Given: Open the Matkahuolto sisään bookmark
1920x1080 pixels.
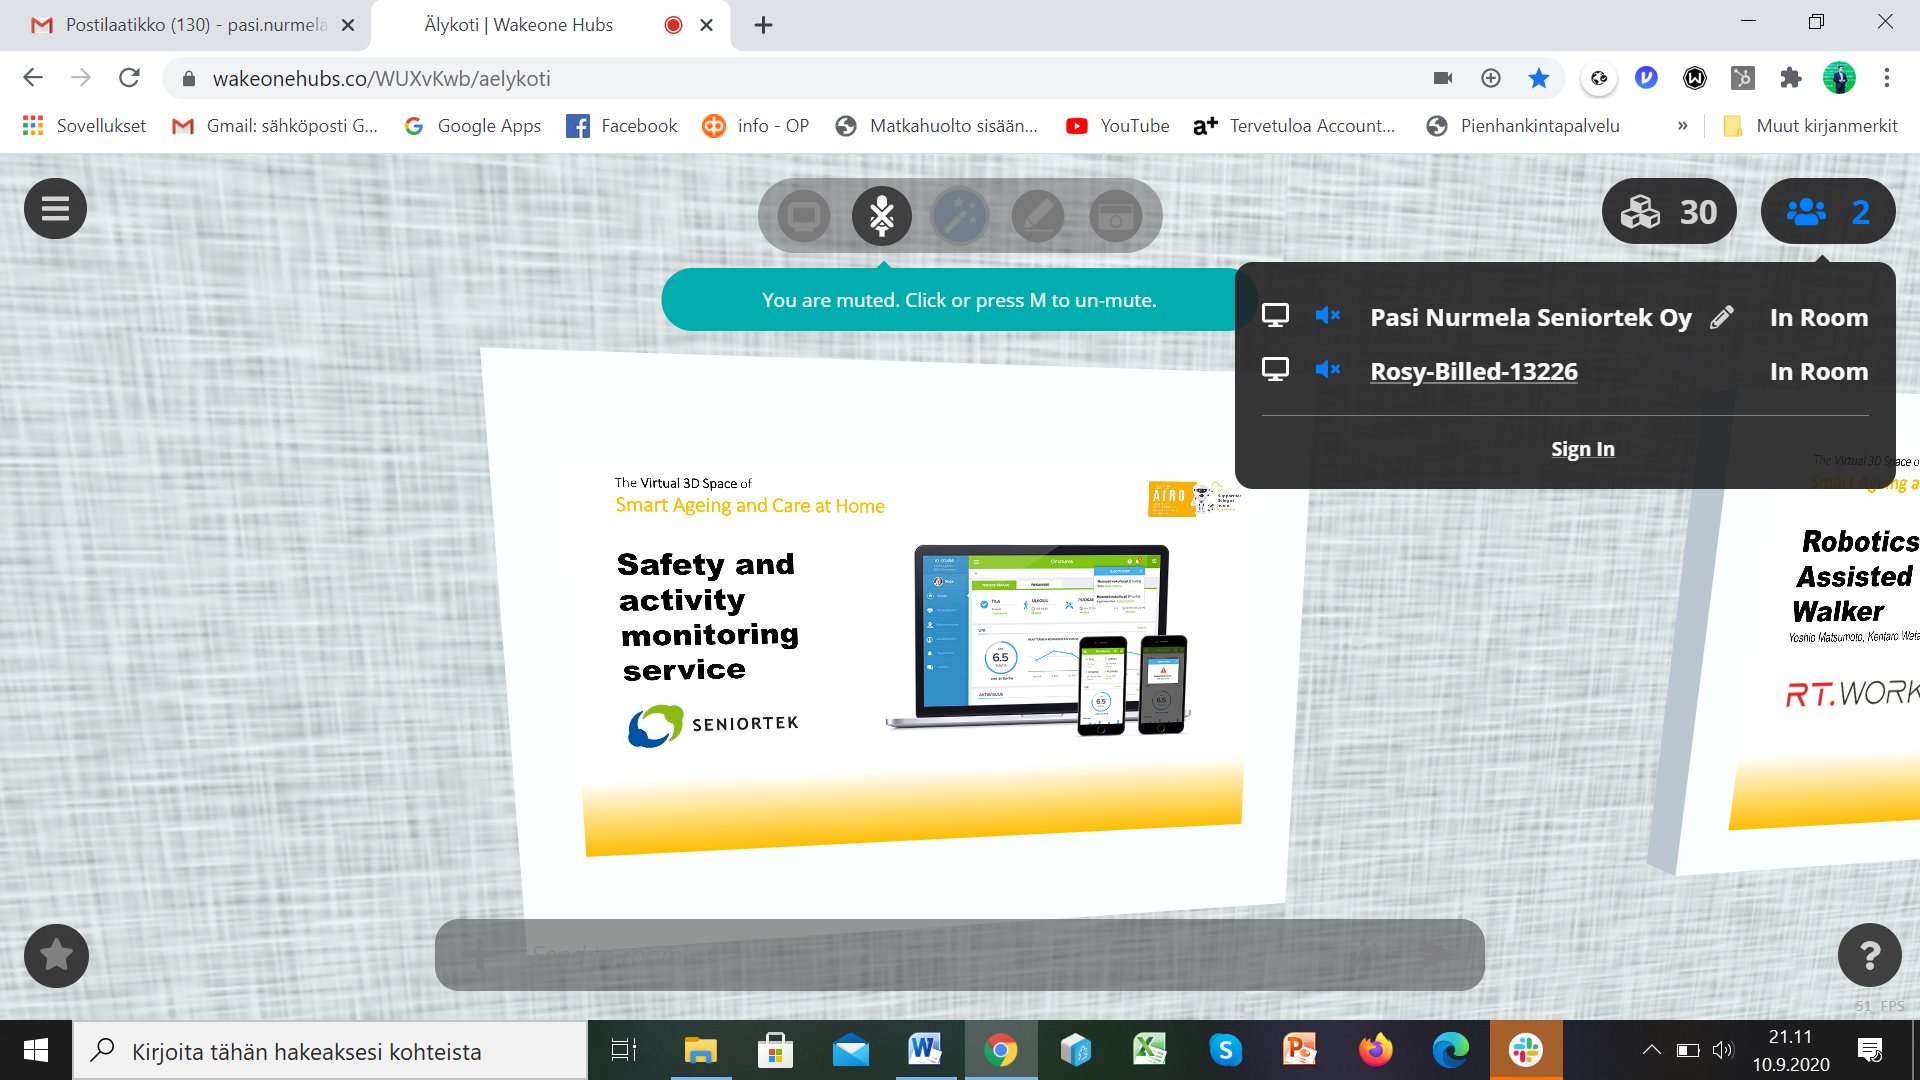Looking at the screenshot, I should [x=937, y=126].
